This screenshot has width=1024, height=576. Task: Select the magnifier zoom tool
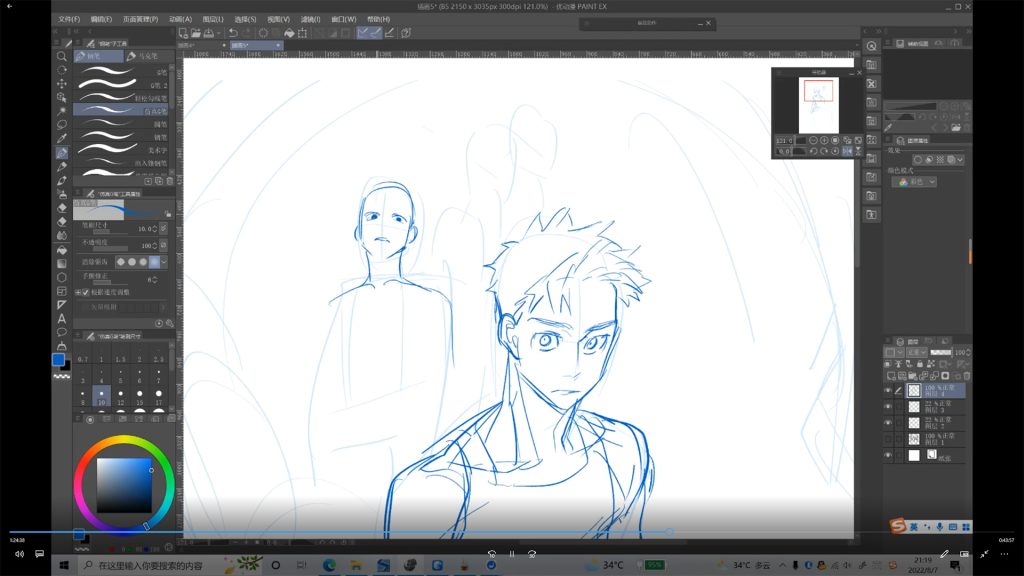point(62,56)
